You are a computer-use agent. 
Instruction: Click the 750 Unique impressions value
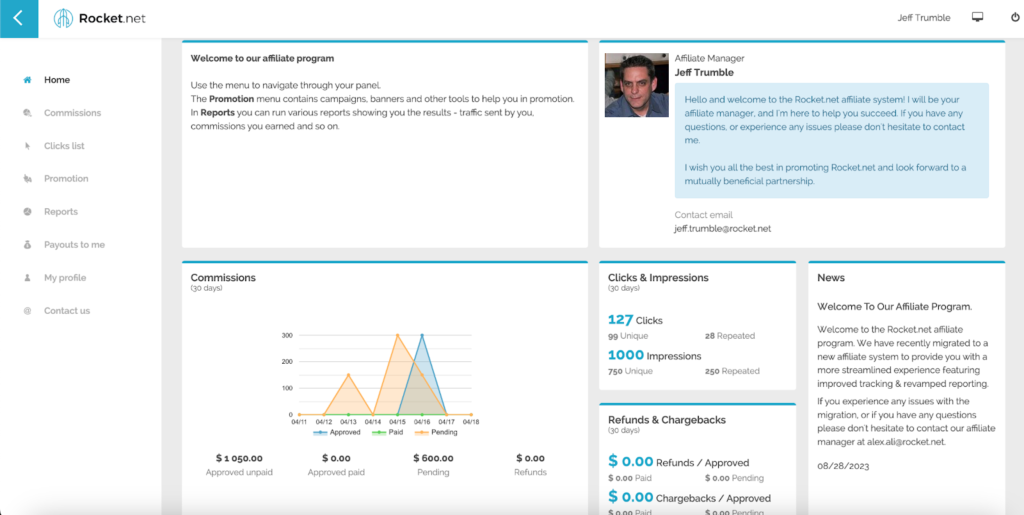[x=615, y=371]
